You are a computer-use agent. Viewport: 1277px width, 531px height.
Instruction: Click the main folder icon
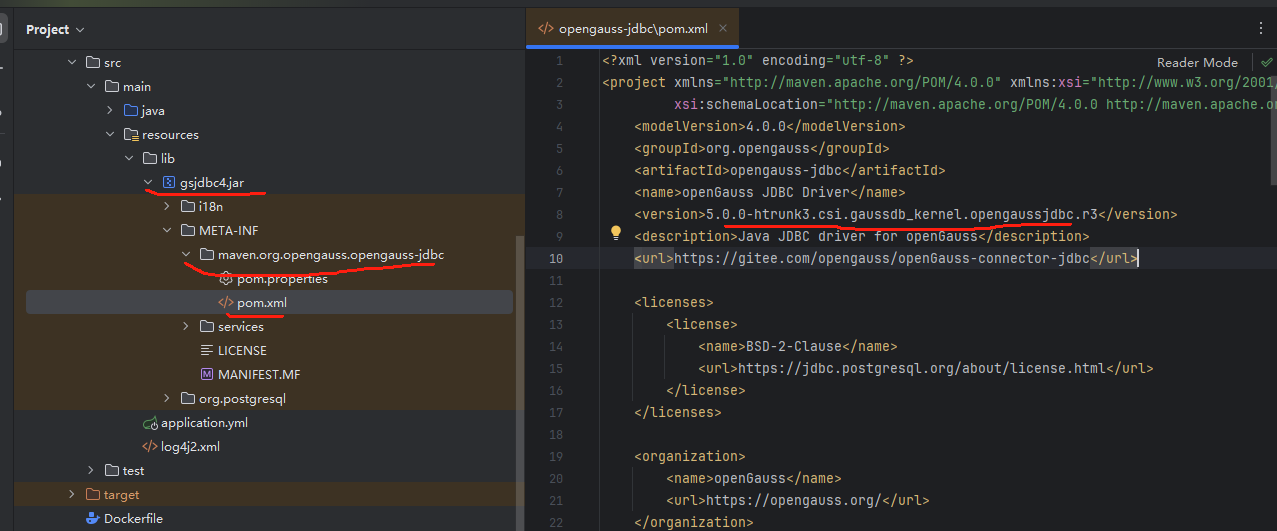click(112, 86)
